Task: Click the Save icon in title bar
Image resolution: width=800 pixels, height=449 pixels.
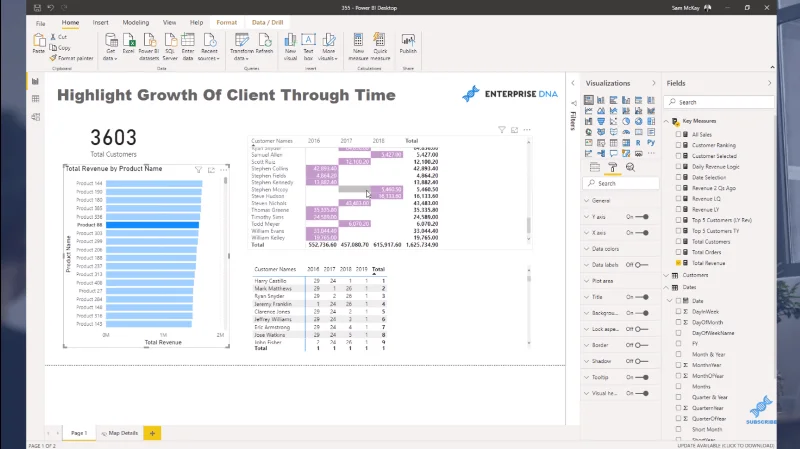Action: 37,8
